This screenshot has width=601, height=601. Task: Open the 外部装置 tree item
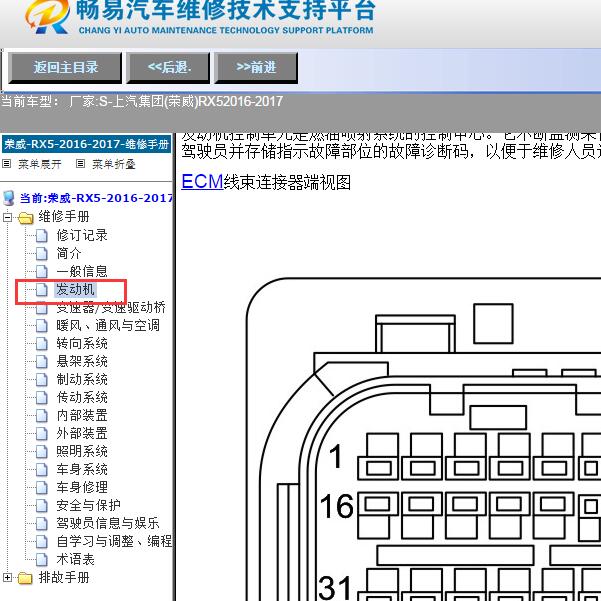(82, 434)
